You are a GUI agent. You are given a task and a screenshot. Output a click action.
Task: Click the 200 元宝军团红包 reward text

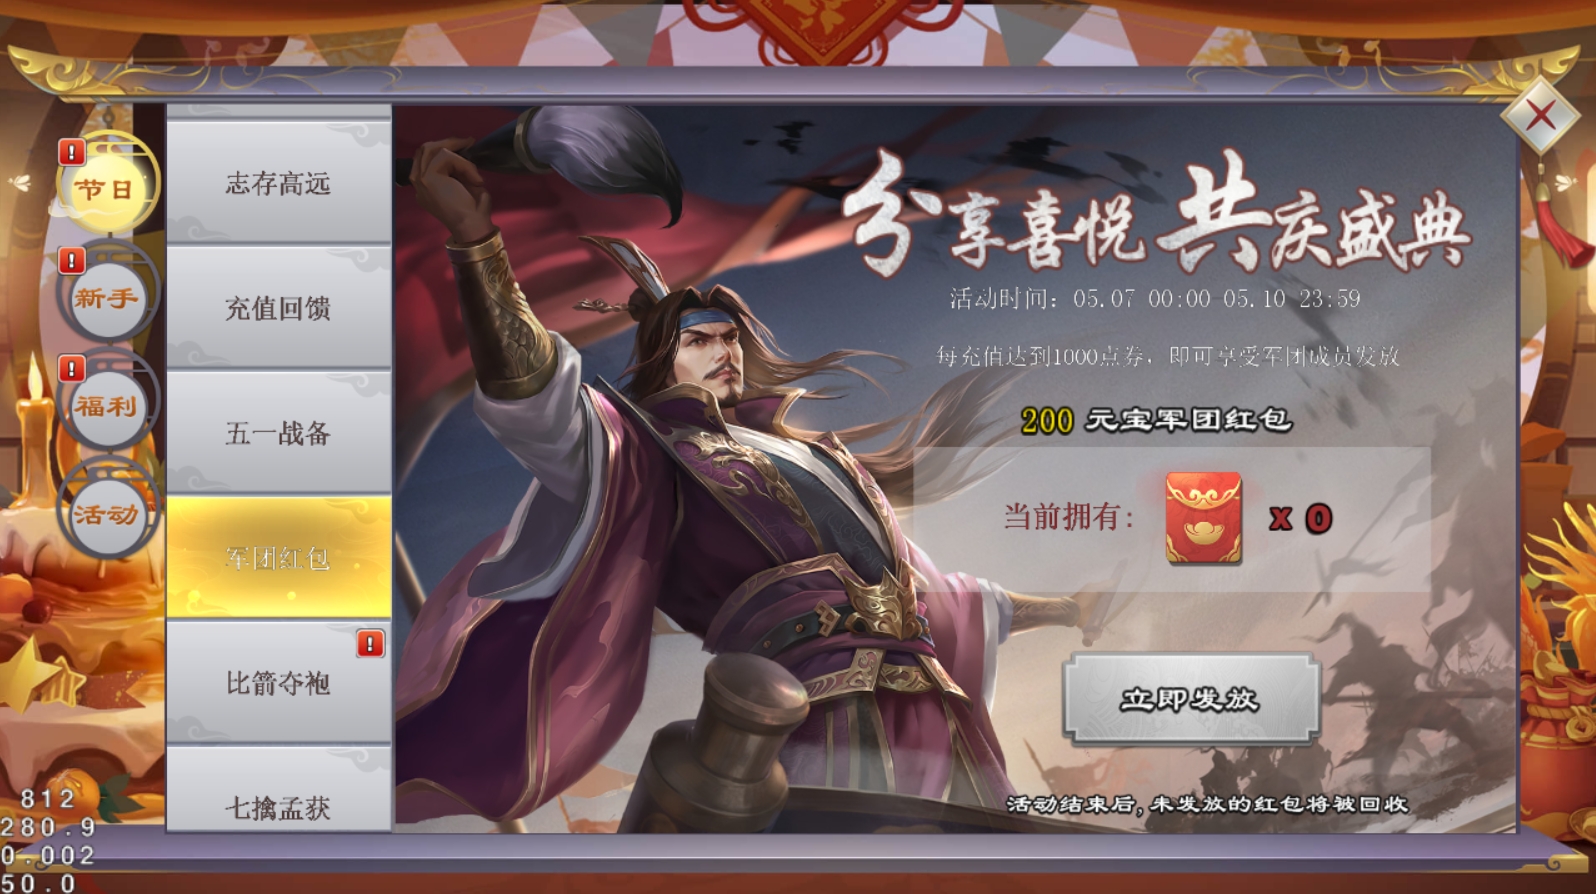pyautogui.click(x=1156, y=420)
